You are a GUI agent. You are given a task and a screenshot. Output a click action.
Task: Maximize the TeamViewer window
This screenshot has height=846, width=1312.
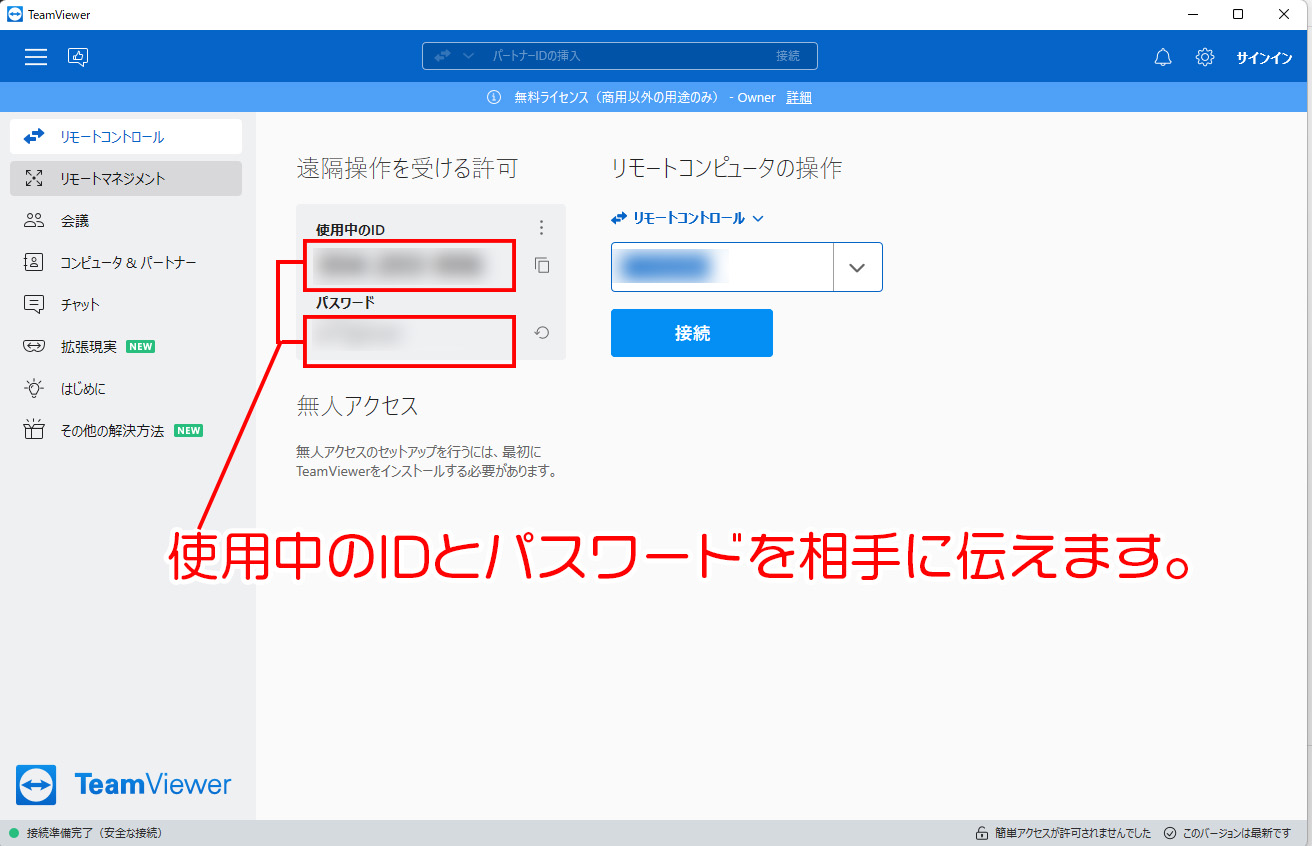click(1238, 14)
